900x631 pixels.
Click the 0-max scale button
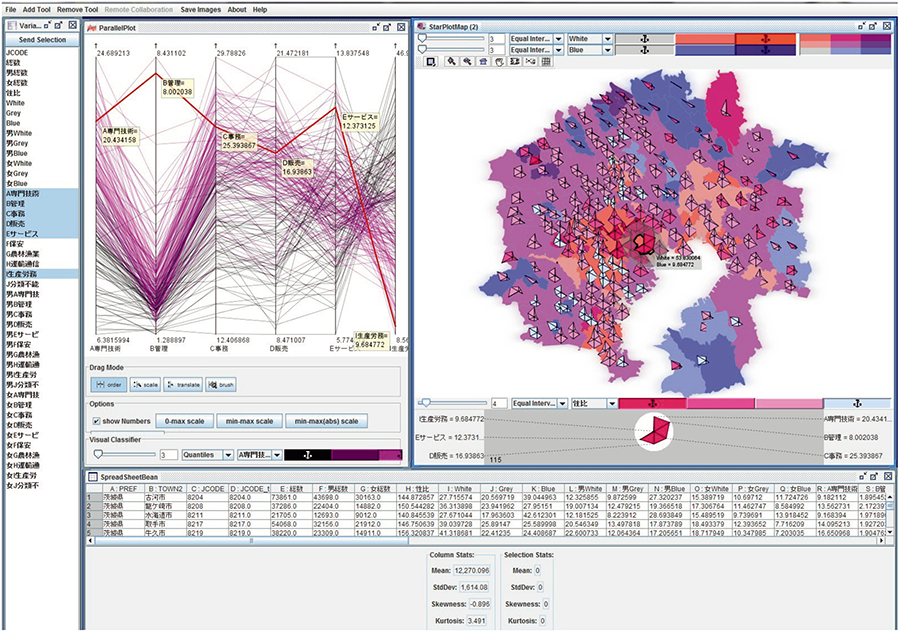[185, 421]
